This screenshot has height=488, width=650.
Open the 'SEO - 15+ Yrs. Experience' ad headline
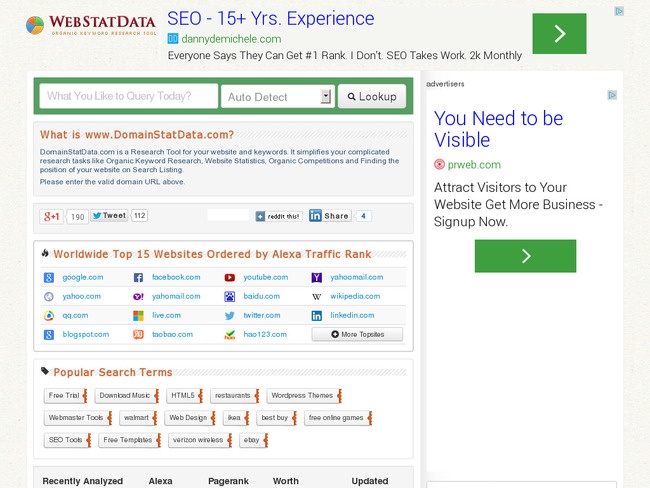(271, 19)
